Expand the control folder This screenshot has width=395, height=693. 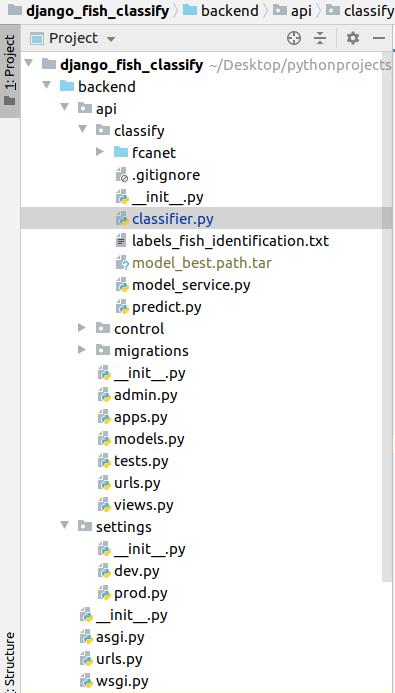pos(82,327)
